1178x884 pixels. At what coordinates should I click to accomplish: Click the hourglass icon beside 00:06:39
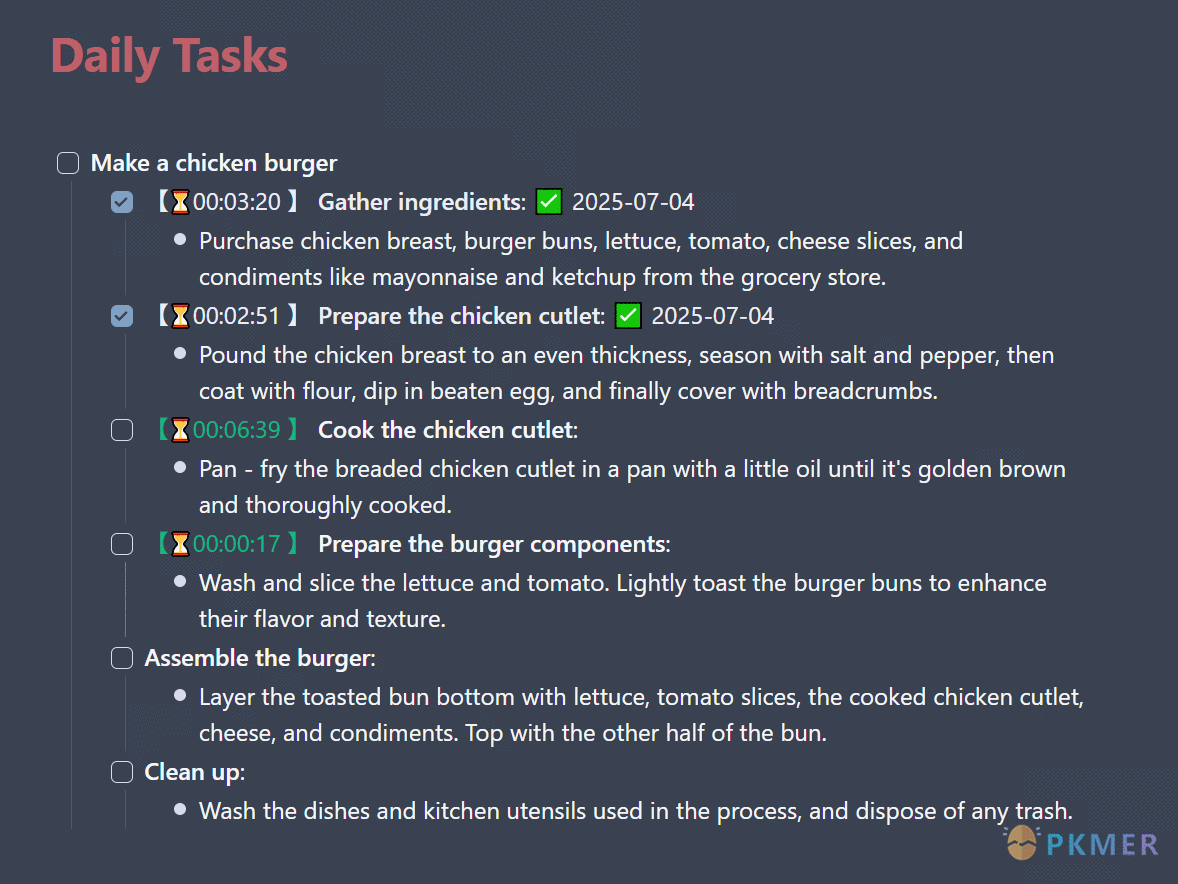(180, 430)
